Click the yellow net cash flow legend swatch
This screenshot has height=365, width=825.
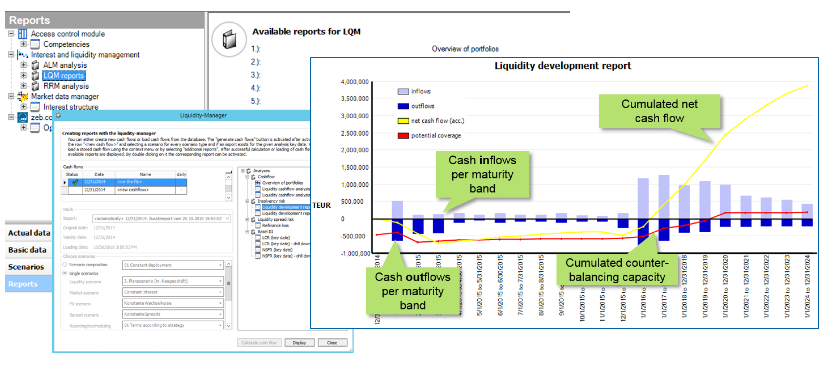click(x=404, y=121)
